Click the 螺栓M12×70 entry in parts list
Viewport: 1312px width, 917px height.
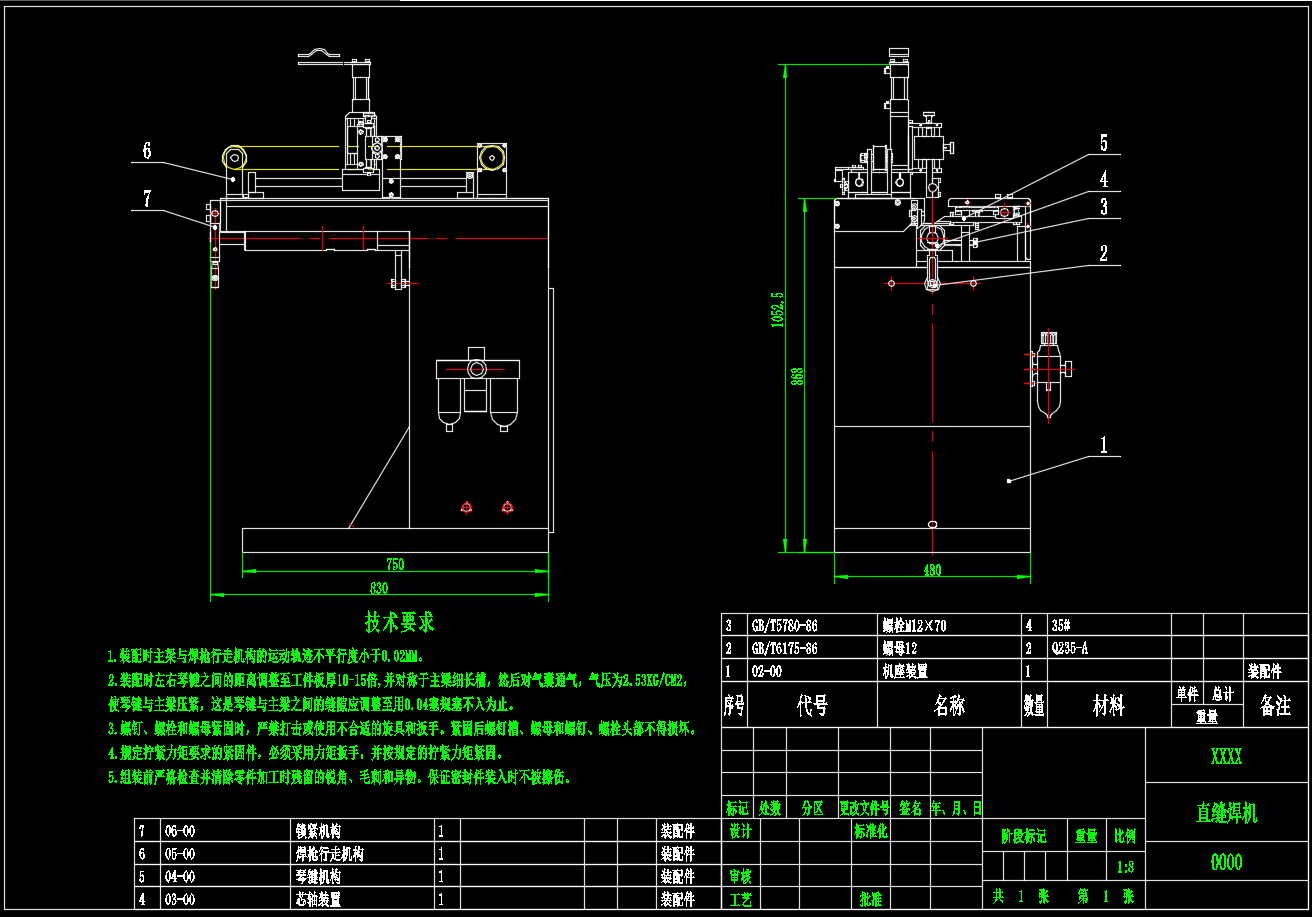pos(913,626)
